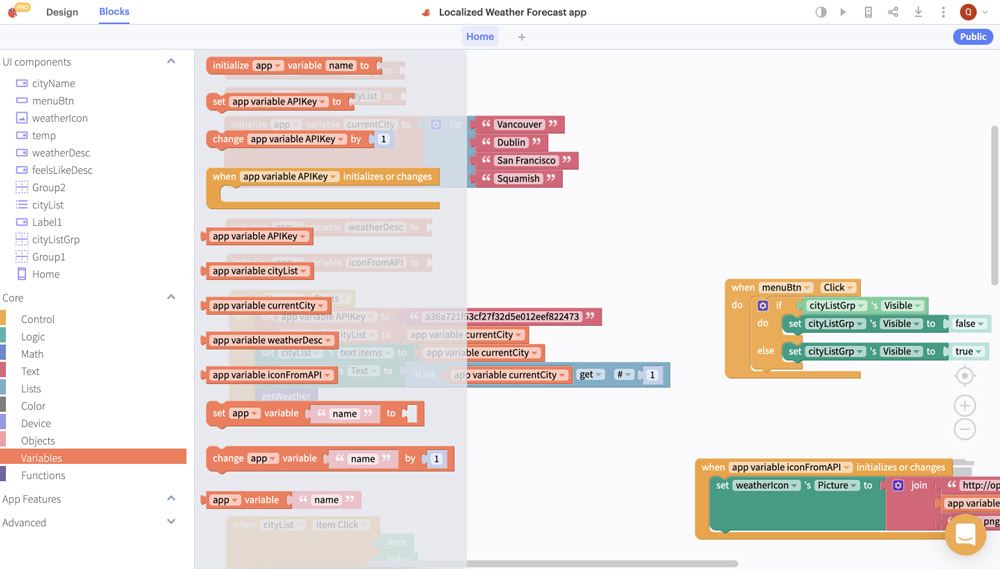Click the if block gear mutator icon
This screenshot has width=1000, height=569.
pyautogui.click(x=763, y=306)
